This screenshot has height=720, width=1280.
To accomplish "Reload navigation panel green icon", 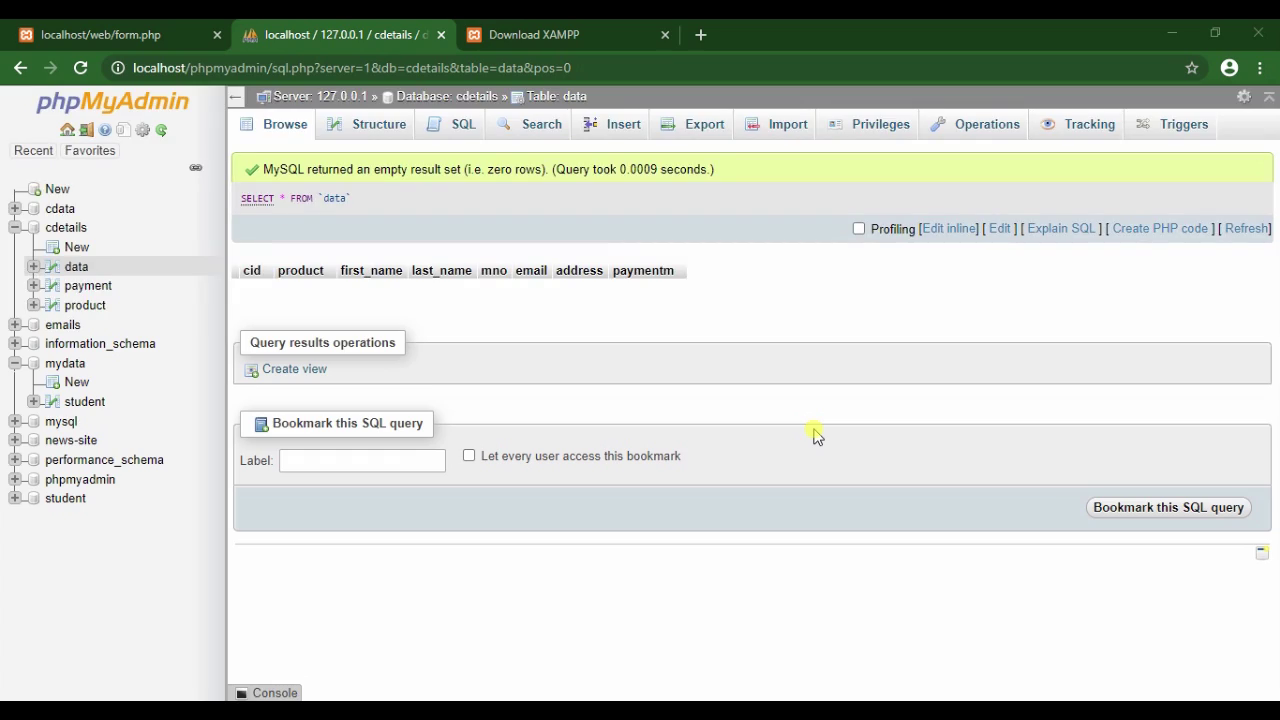I will [161, 130].
